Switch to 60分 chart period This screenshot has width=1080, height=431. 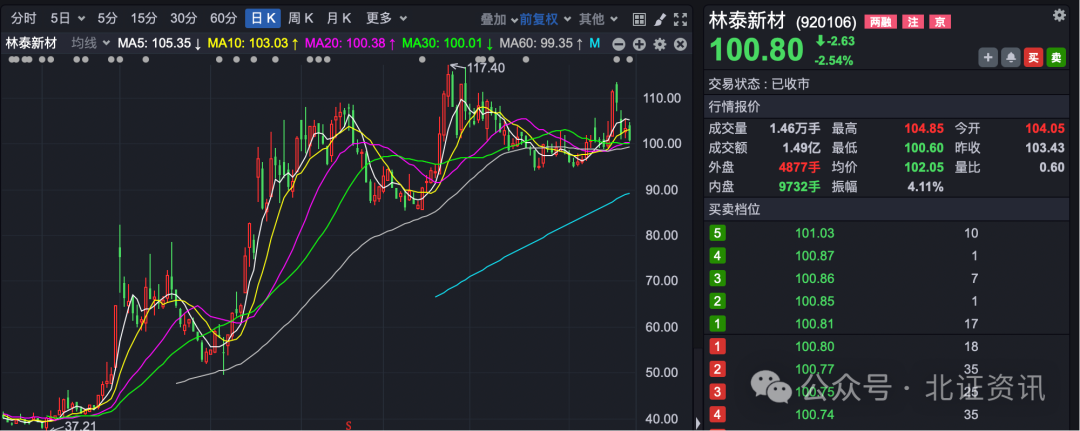coord(223,19)
